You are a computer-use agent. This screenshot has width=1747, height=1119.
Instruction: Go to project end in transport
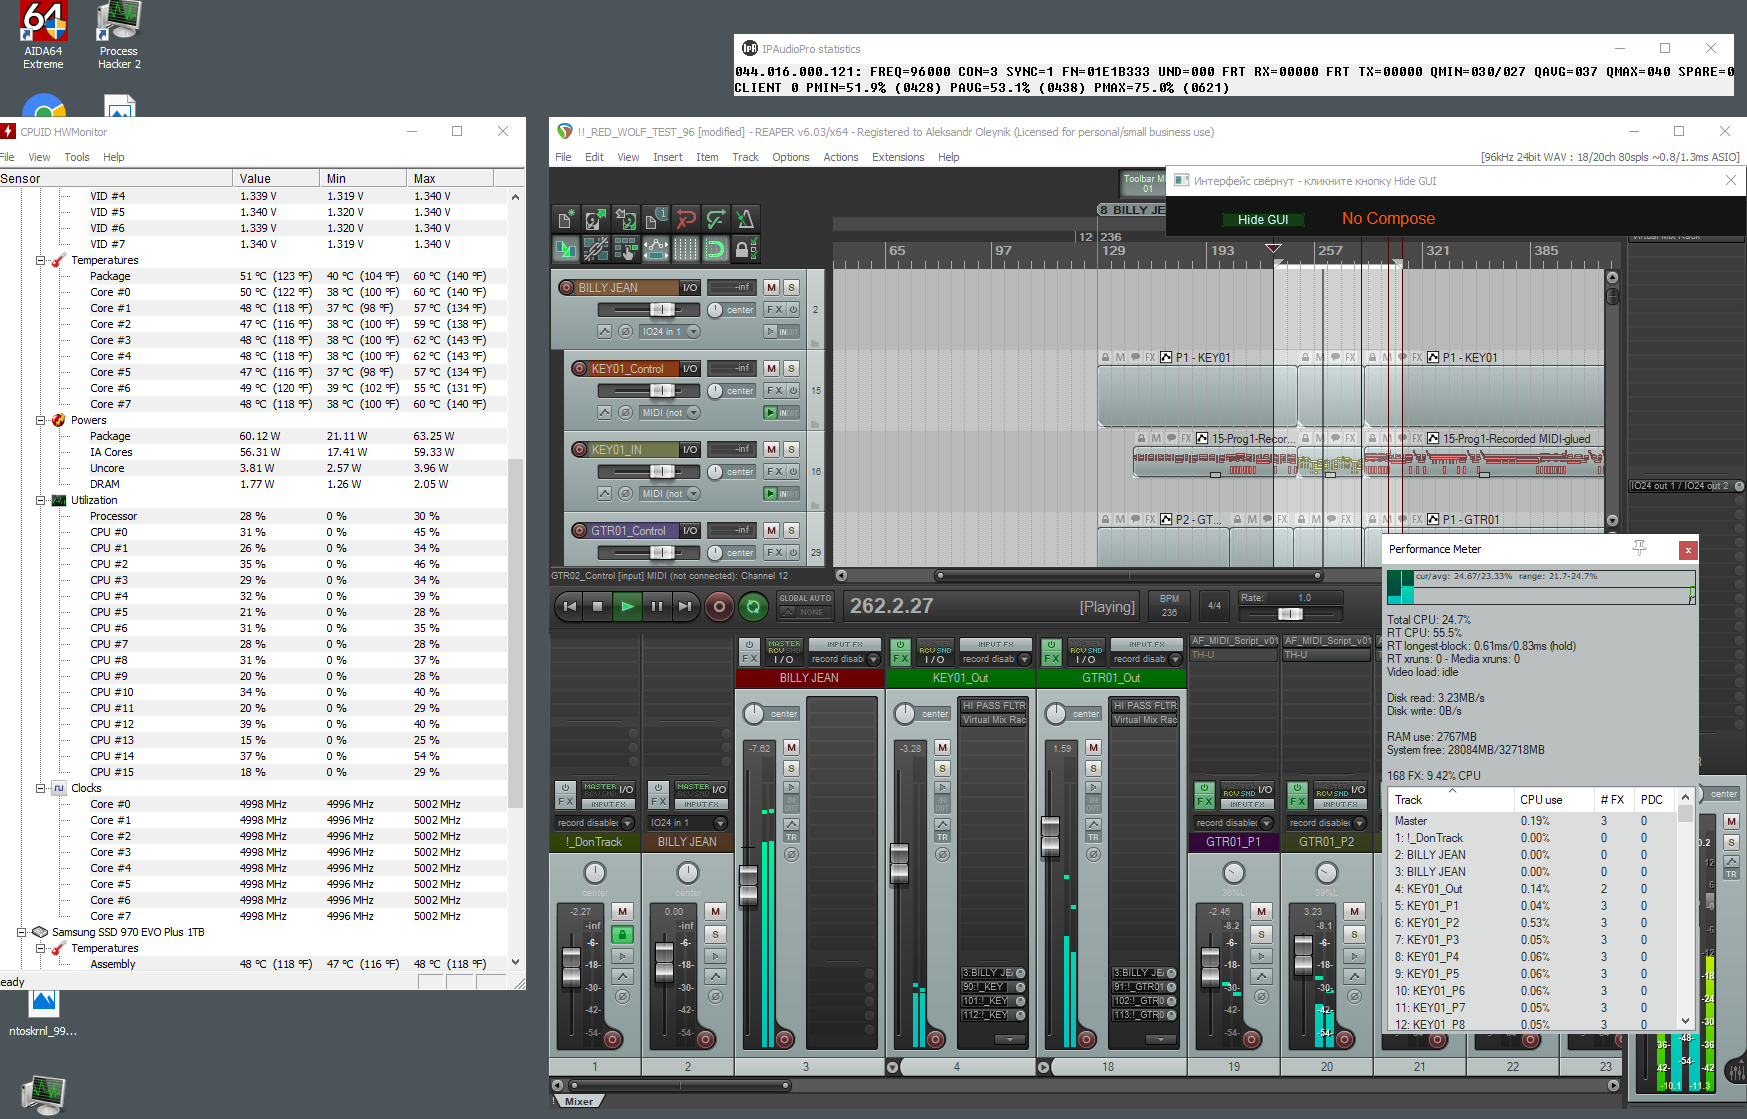point(685,606)
